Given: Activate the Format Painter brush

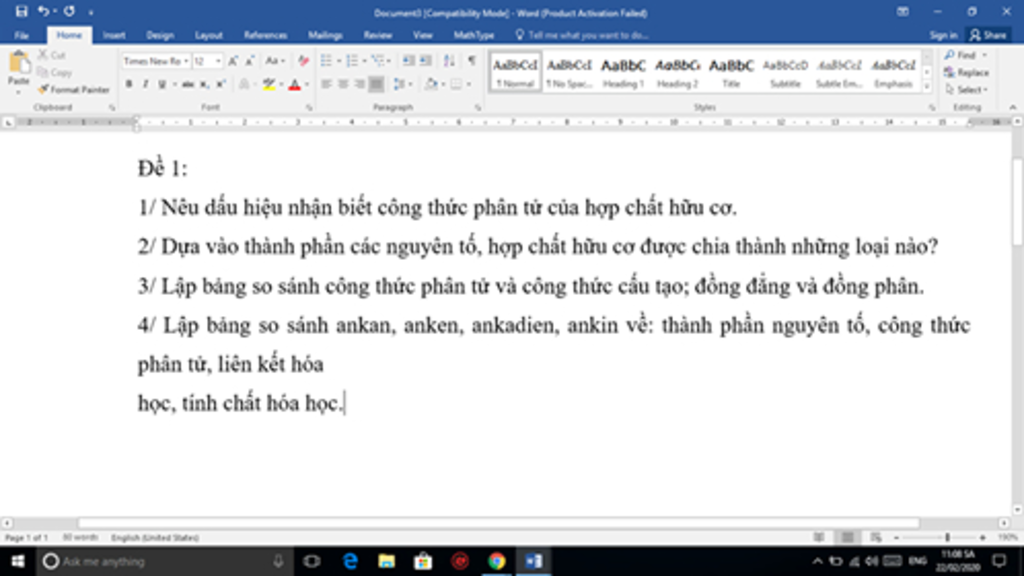Looking at the screenshot, I should (x=74, y=89).
